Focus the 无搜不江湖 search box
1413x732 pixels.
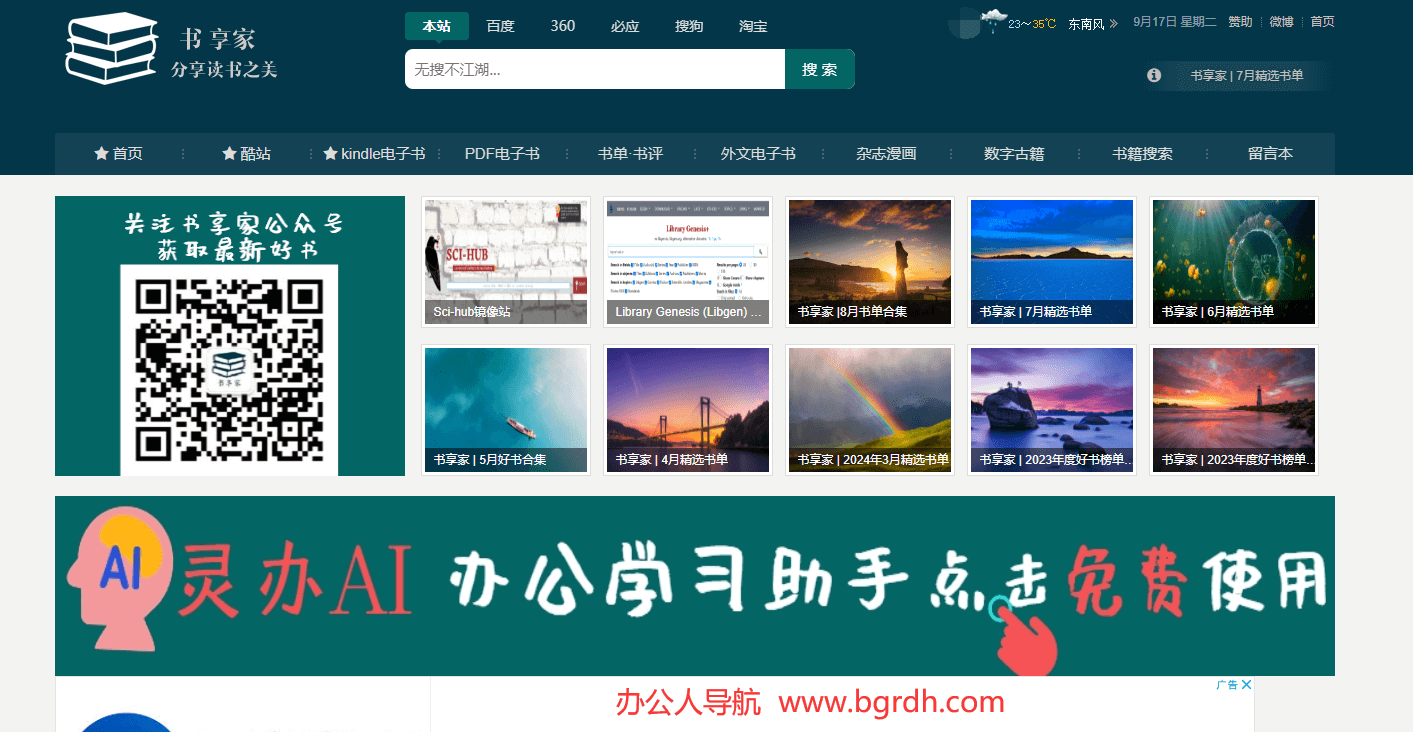coord(595,69)
